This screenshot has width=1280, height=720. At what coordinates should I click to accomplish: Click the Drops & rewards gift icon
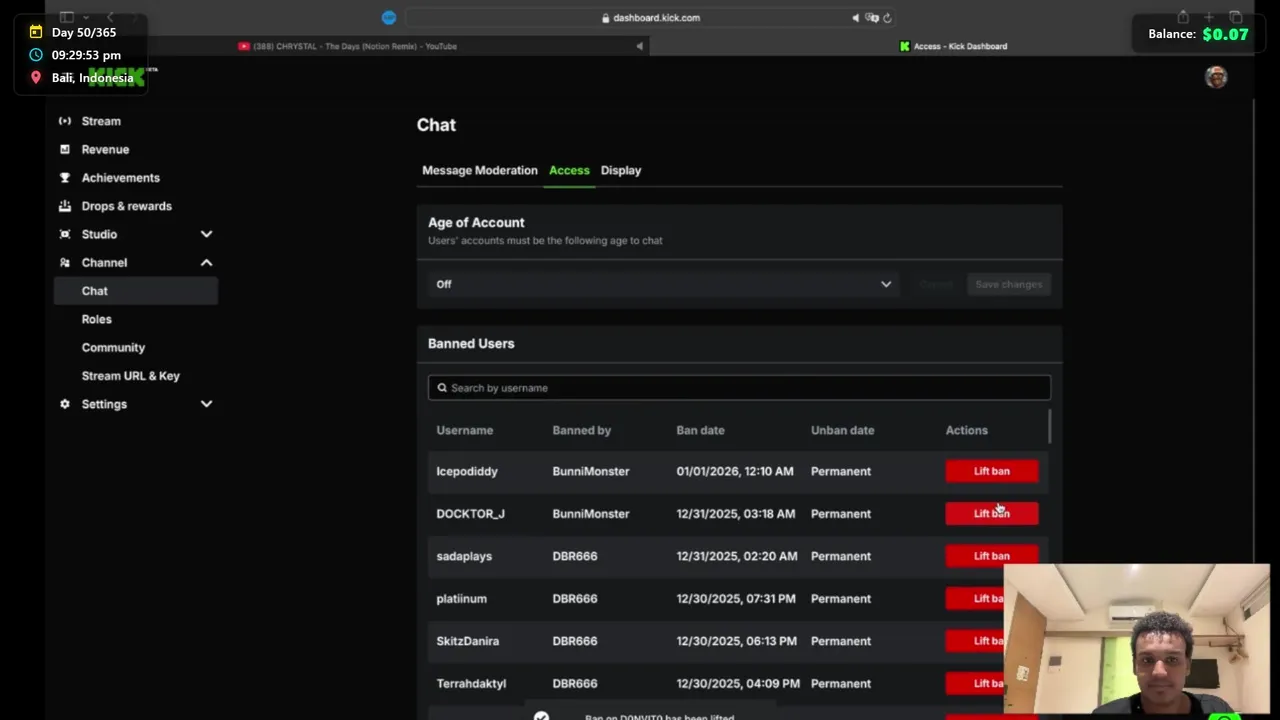click(65, 206)
